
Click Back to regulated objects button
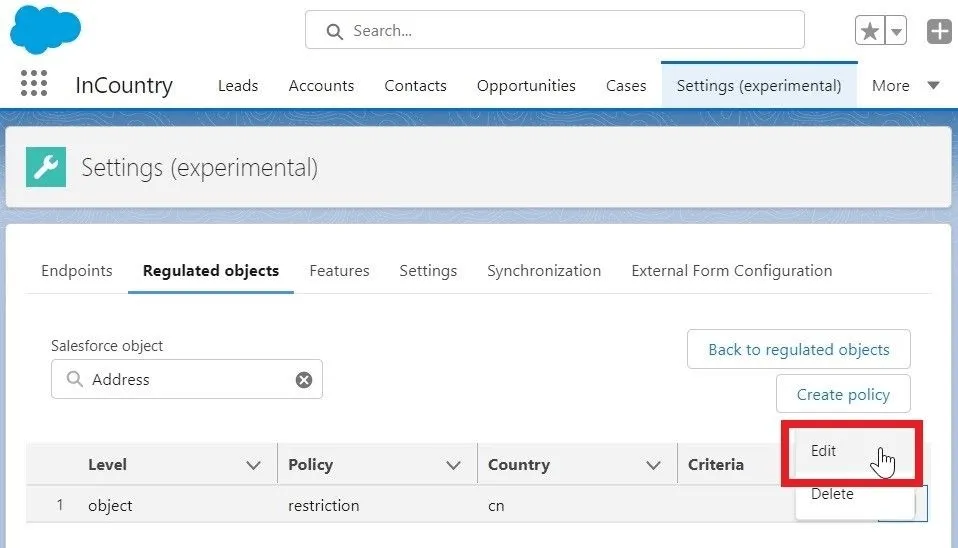click(798, 350)
